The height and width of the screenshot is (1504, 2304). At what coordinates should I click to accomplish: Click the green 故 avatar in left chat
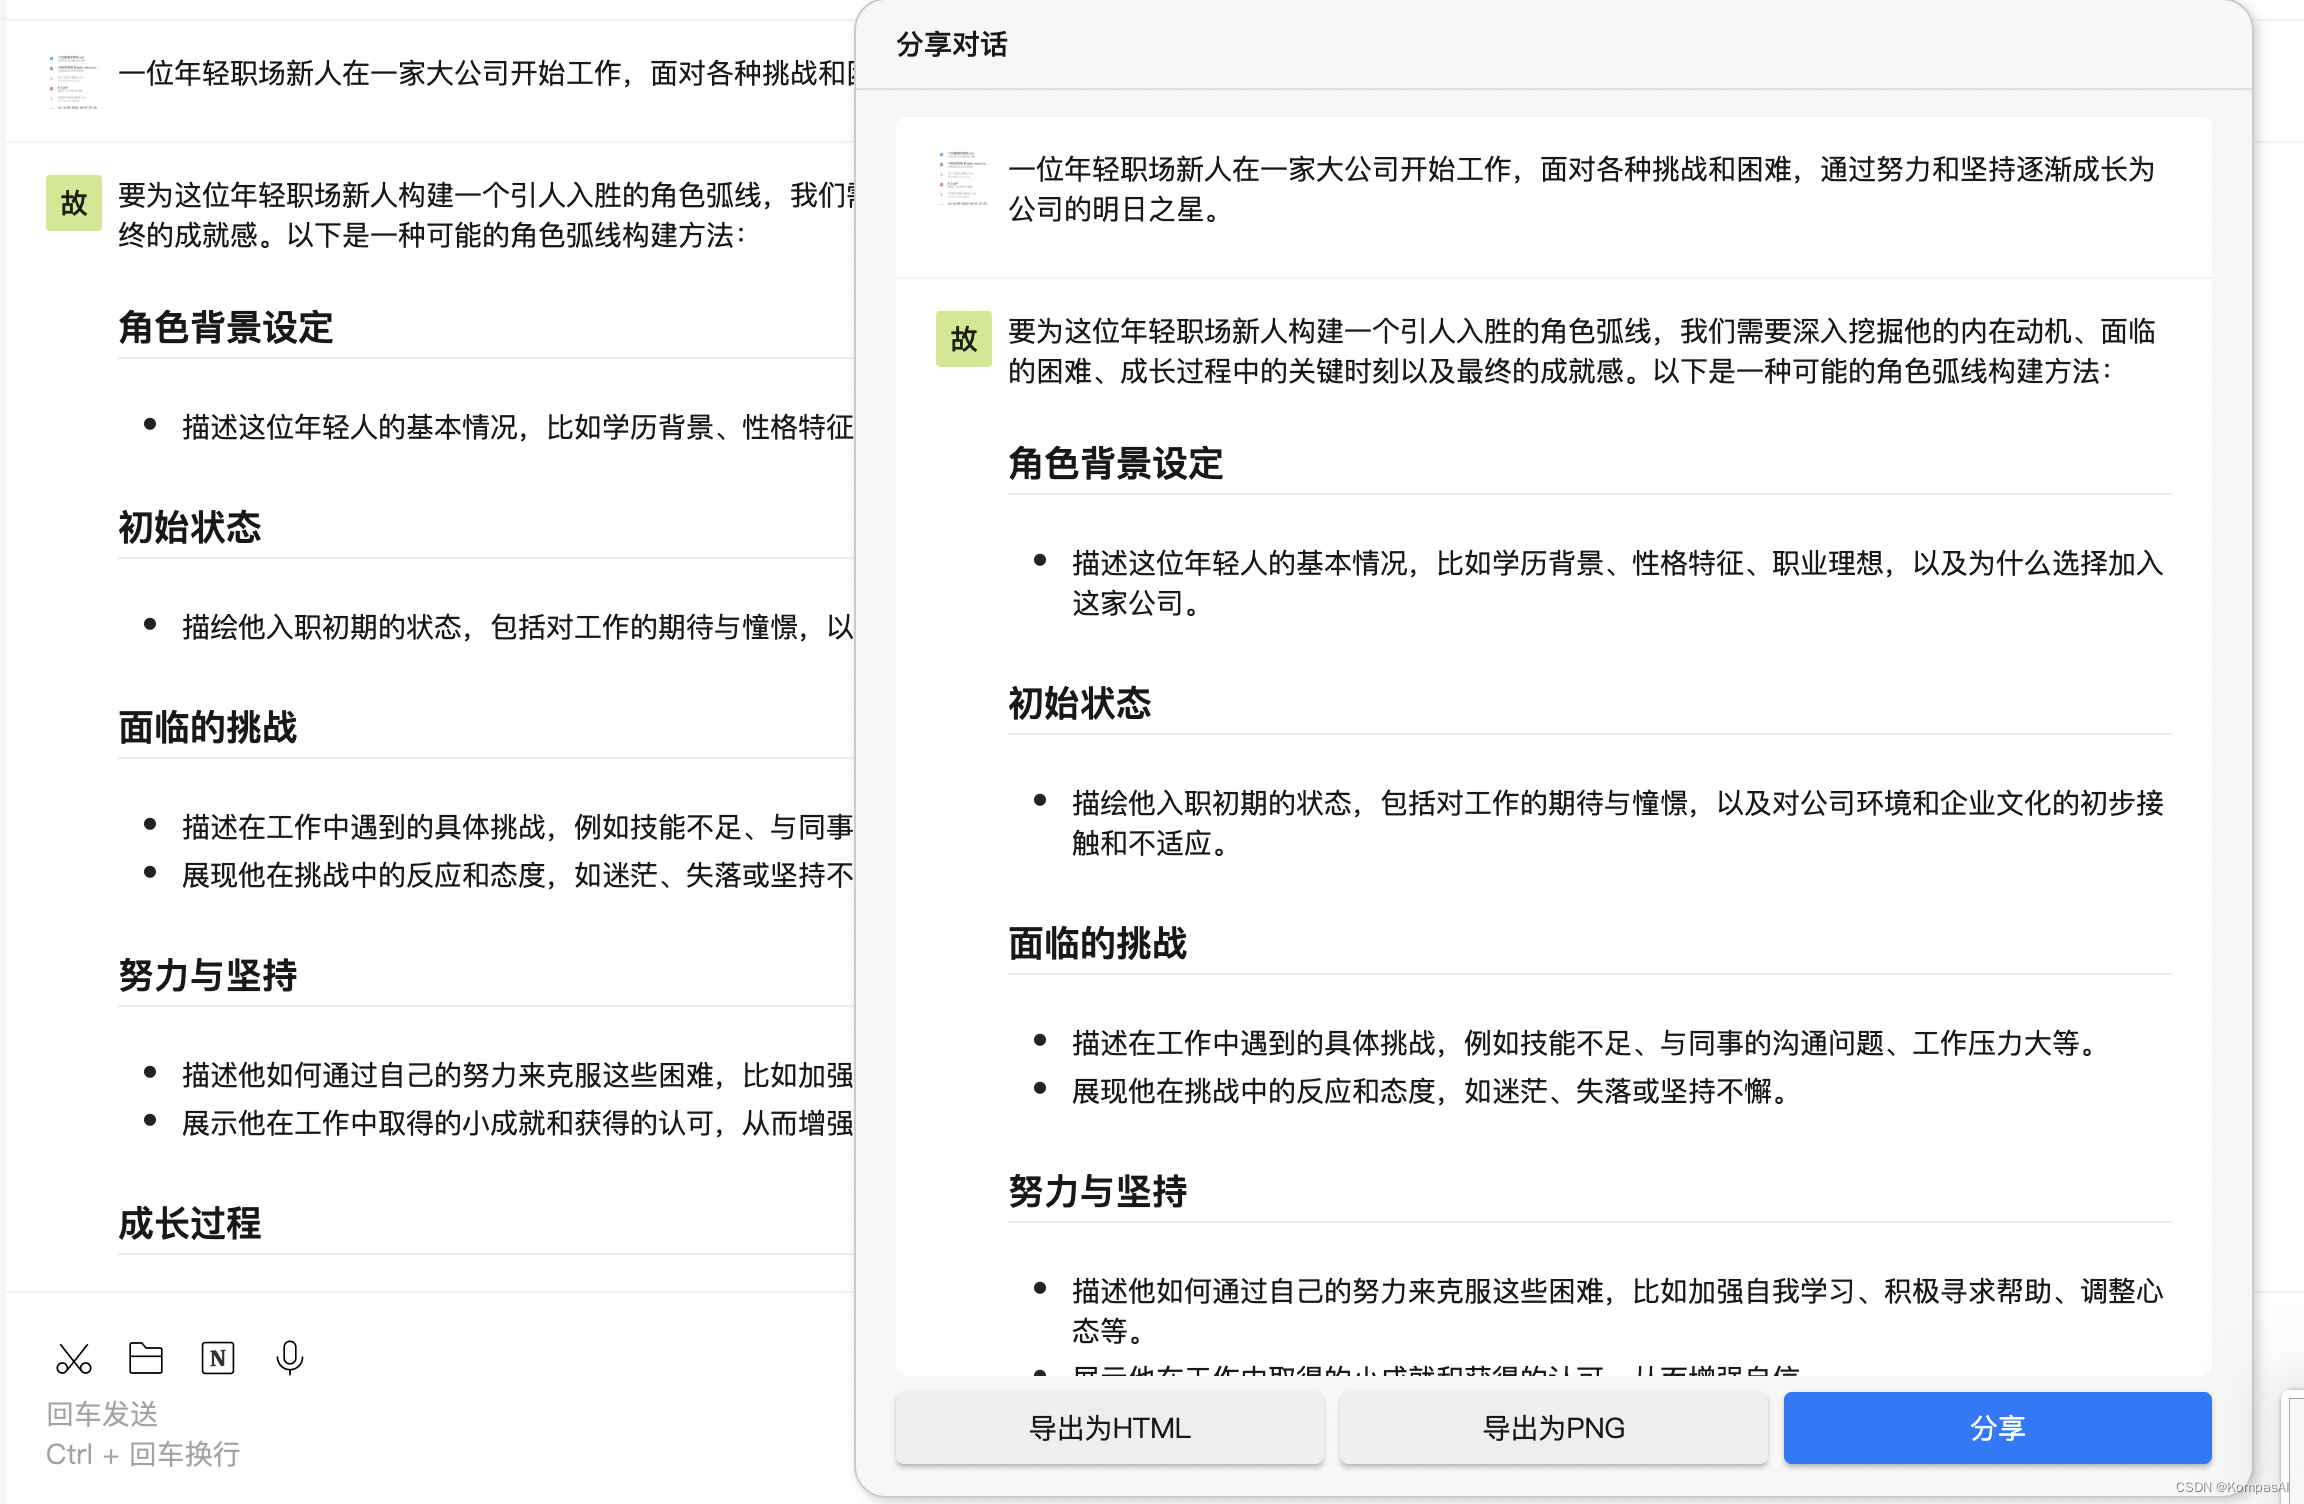[74, 203]
